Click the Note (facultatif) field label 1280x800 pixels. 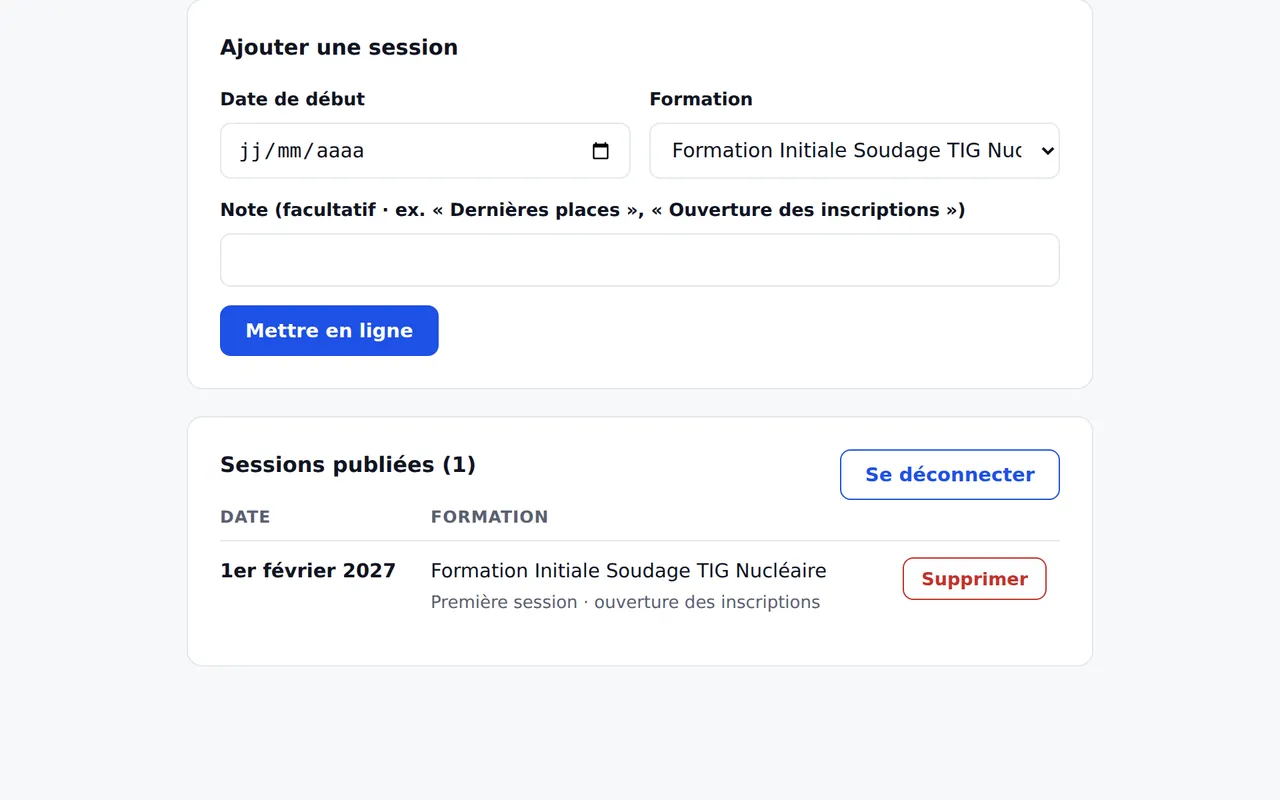coord(592,210)
